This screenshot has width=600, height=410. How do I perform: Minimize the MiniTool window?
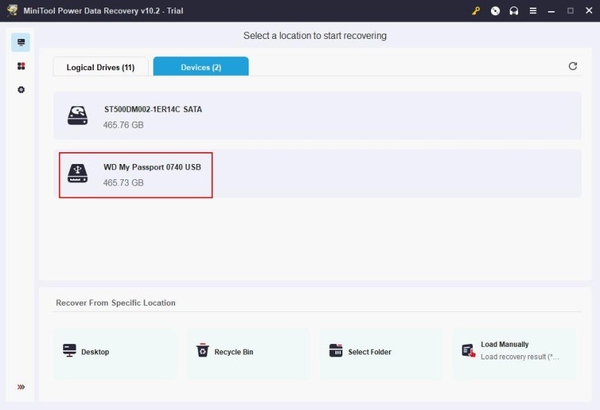pyautogui.click(x=551, y=11)
